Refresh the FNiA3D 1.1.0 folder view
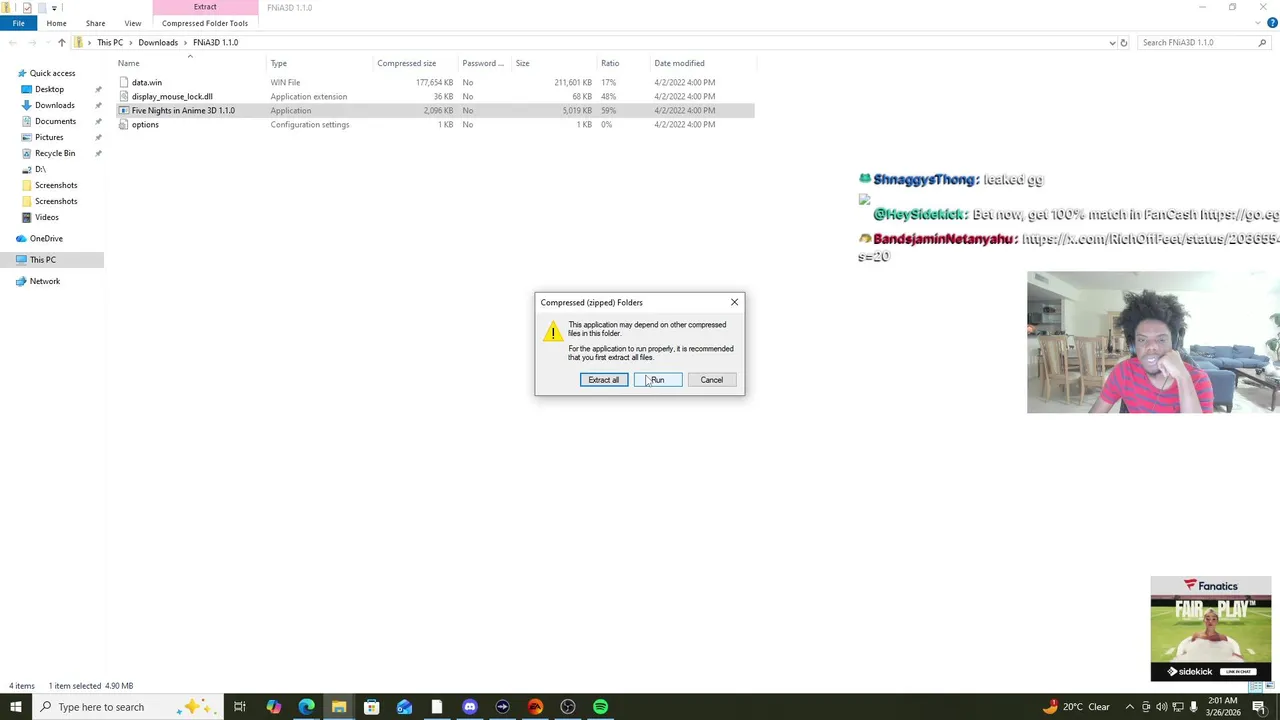The image size is (1280, 720). coord(1124,42)
